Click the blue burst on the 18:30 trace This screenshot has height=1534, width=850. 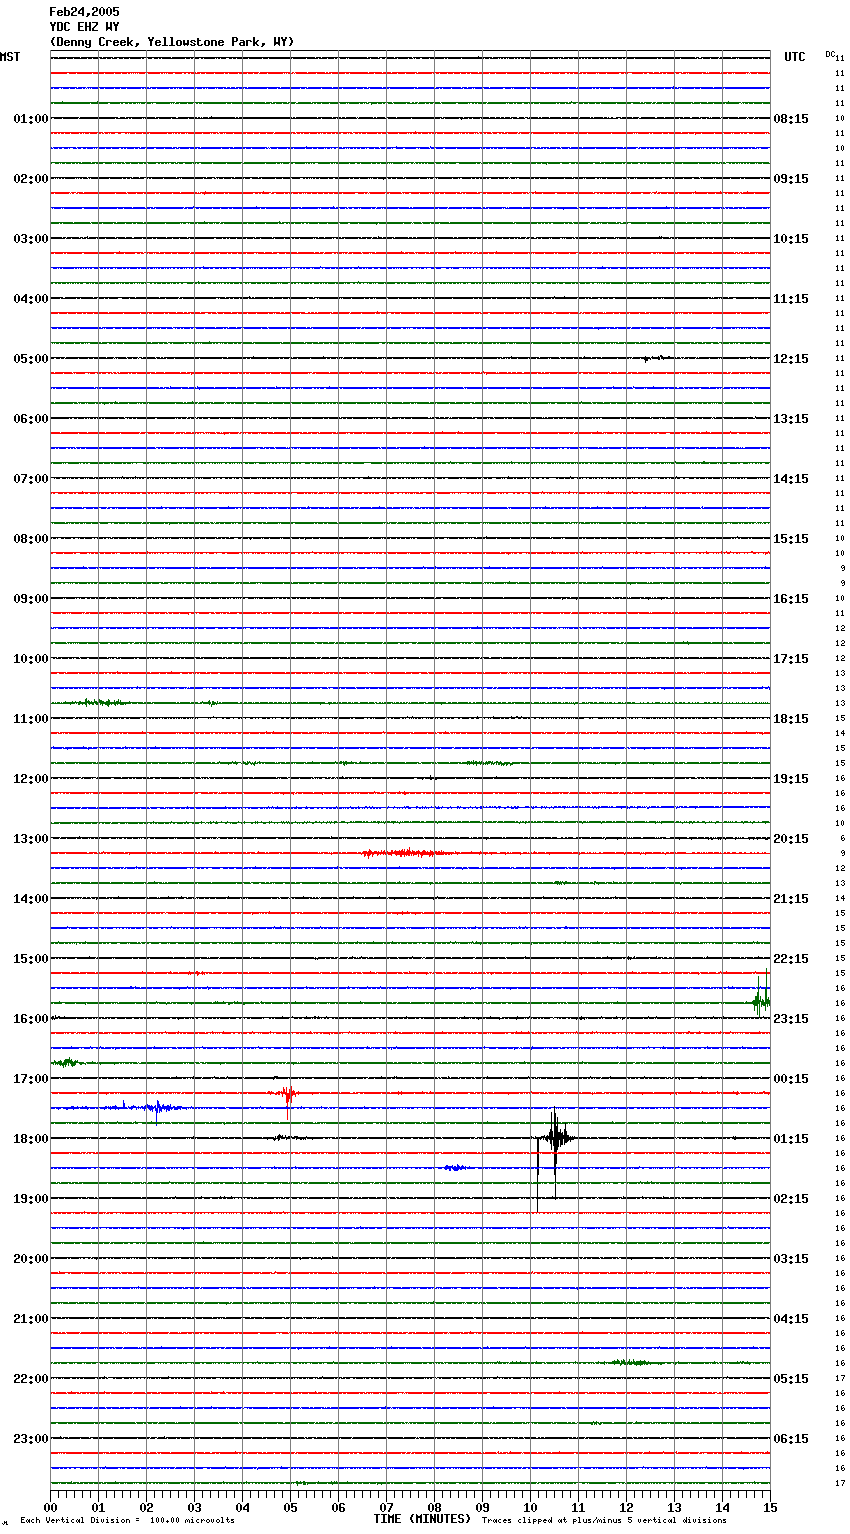tap(455, 1168)
